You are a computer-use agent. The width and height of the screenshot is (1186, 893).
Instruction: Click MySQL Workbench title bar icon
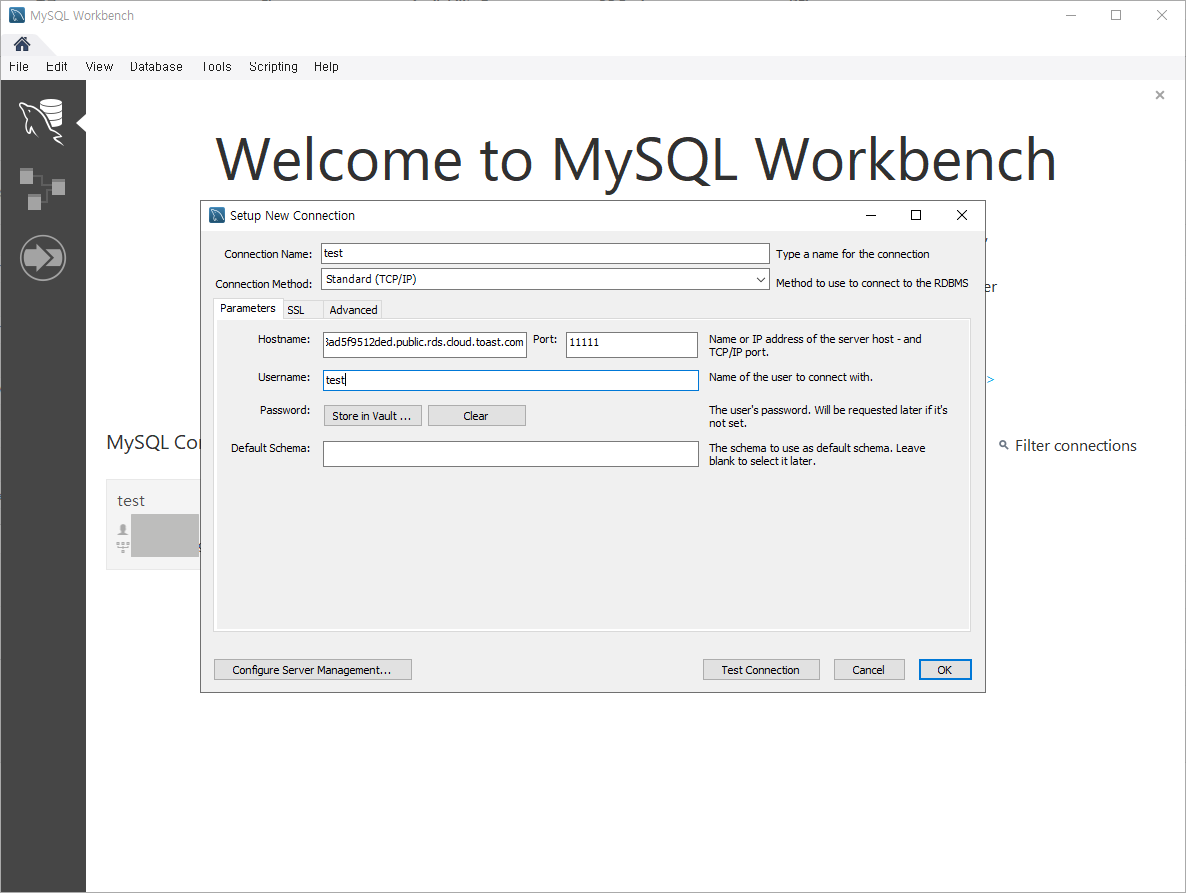[x=17, y=15]
